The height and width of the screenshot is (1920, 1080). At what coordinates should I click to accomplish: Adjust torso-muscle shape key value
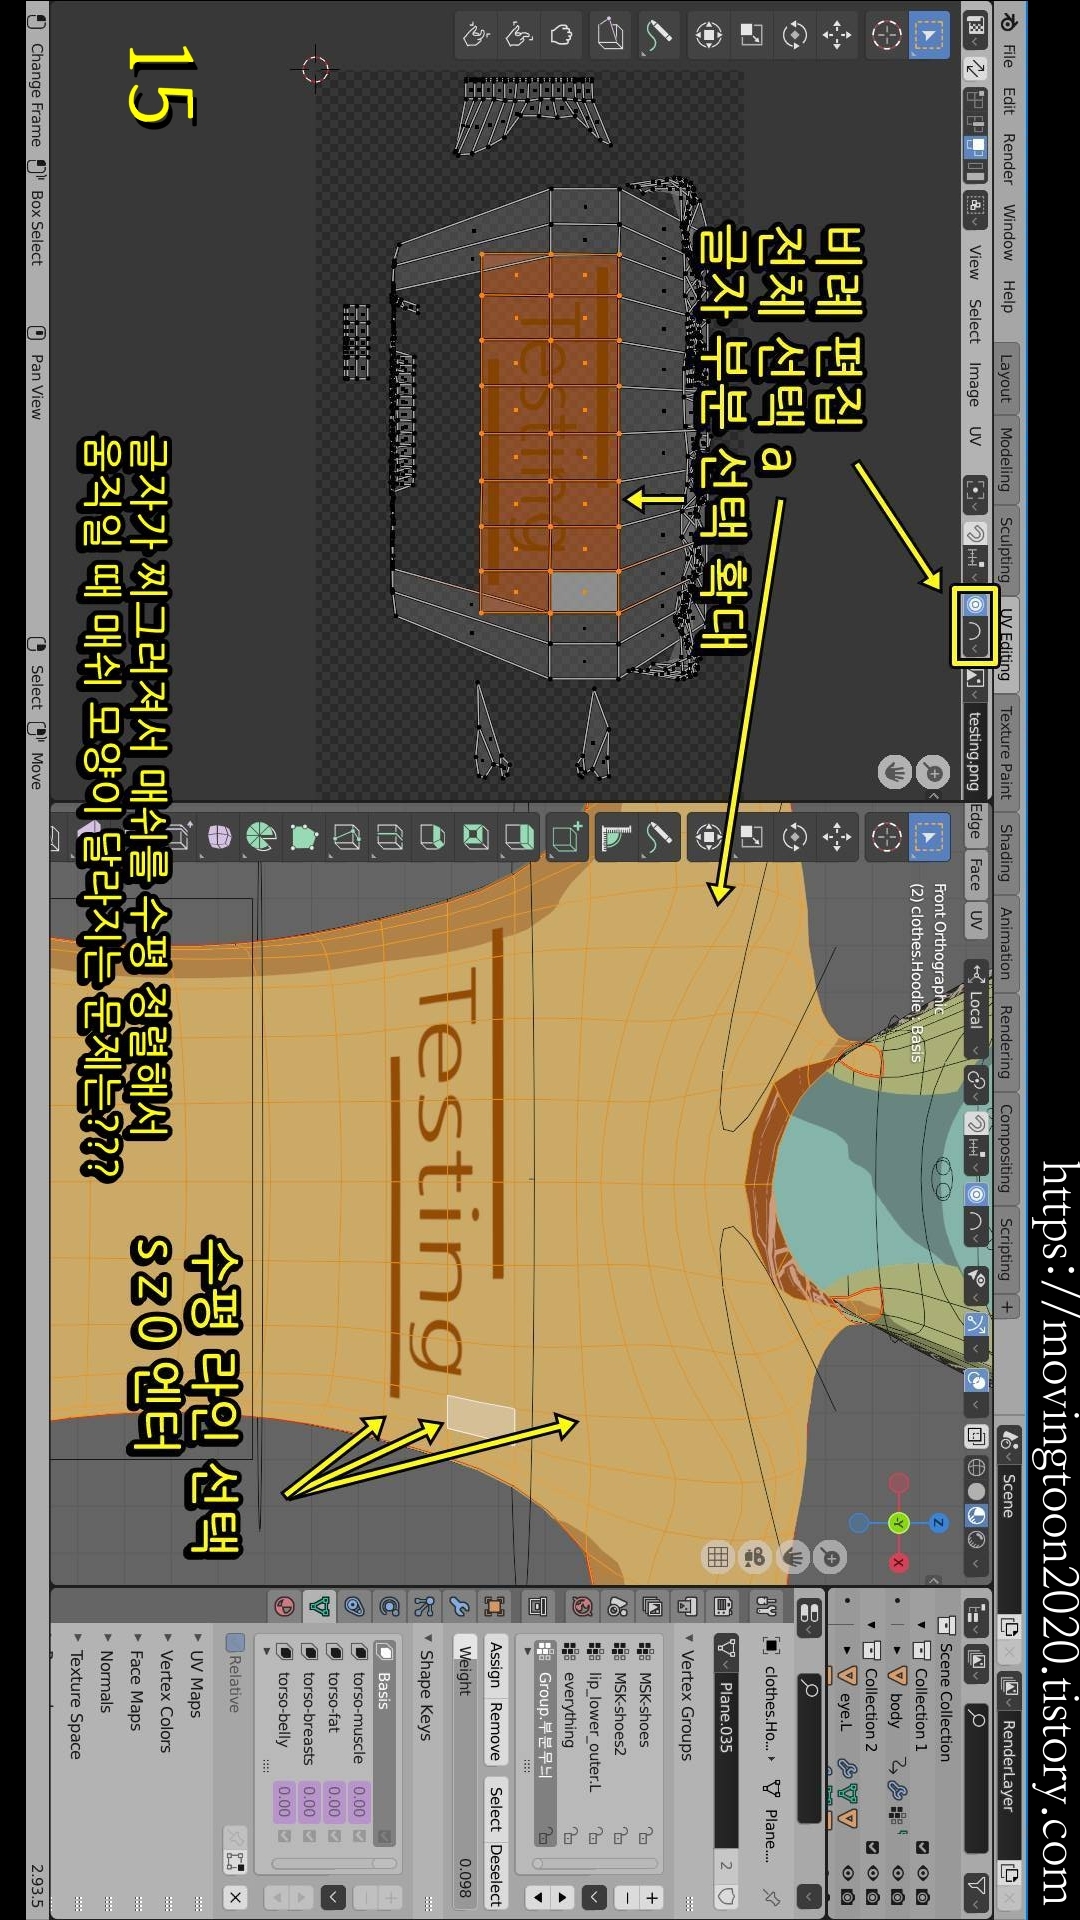point(359,1801)
